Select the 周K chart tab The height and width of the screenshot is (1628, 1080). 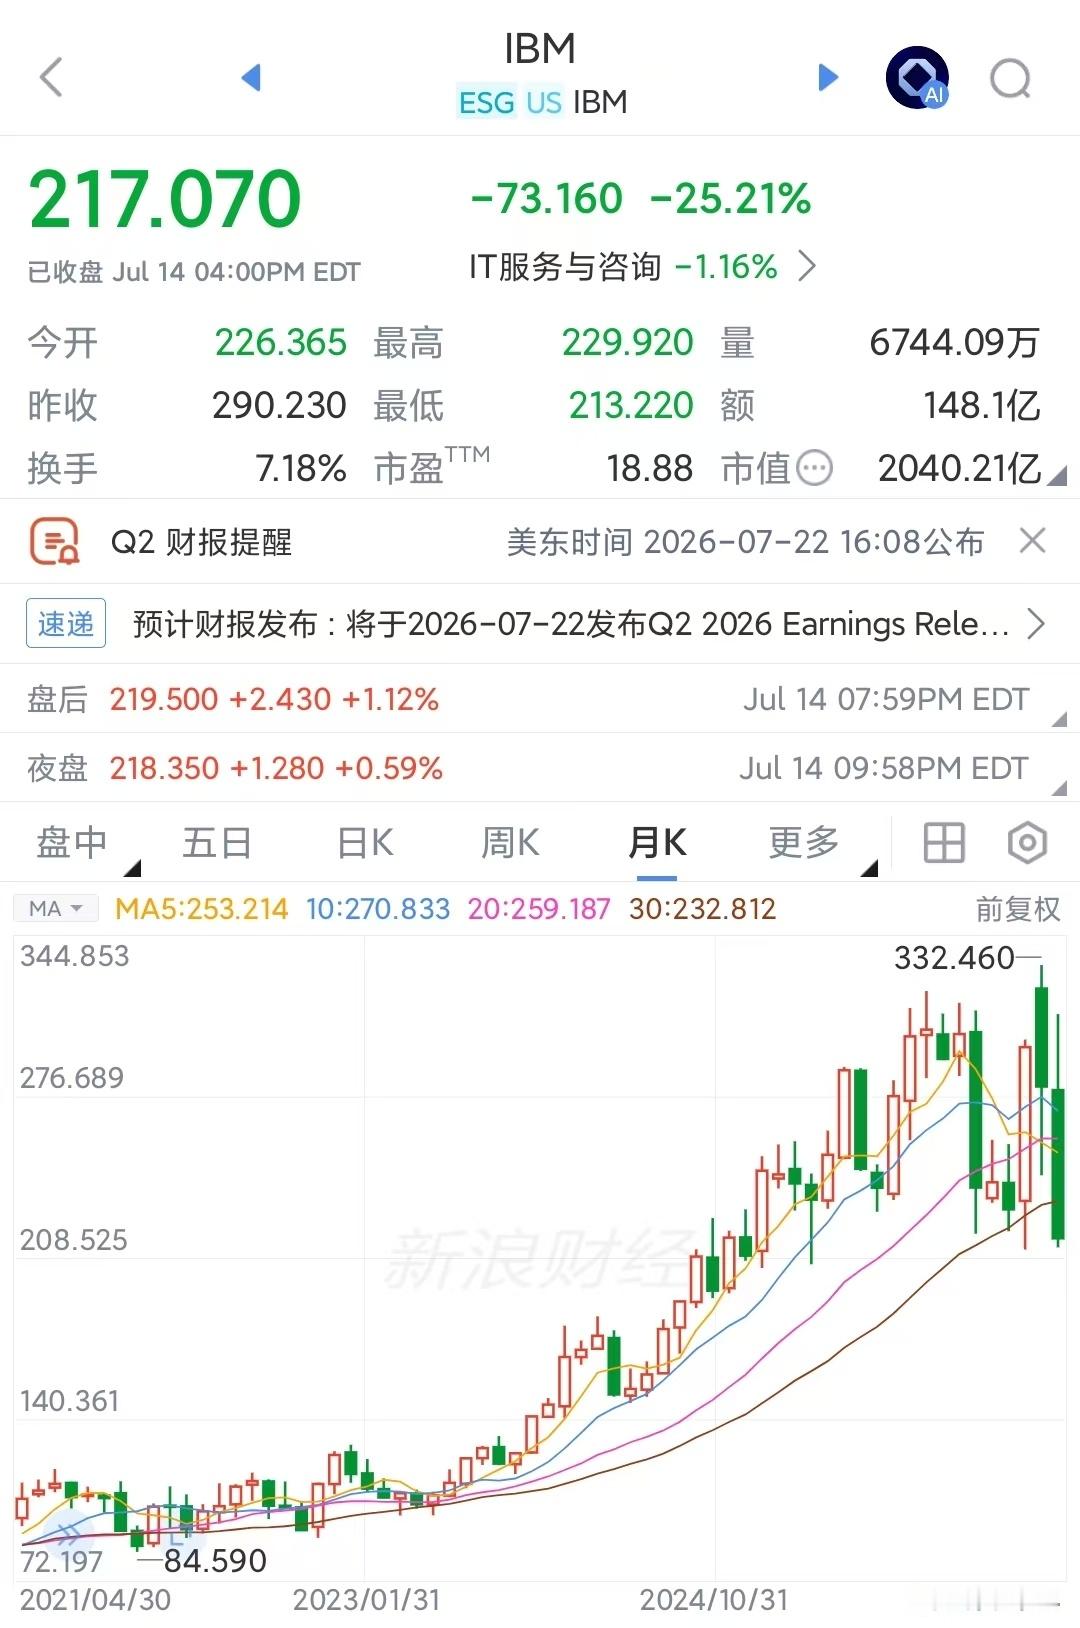(x=510, y=842)
